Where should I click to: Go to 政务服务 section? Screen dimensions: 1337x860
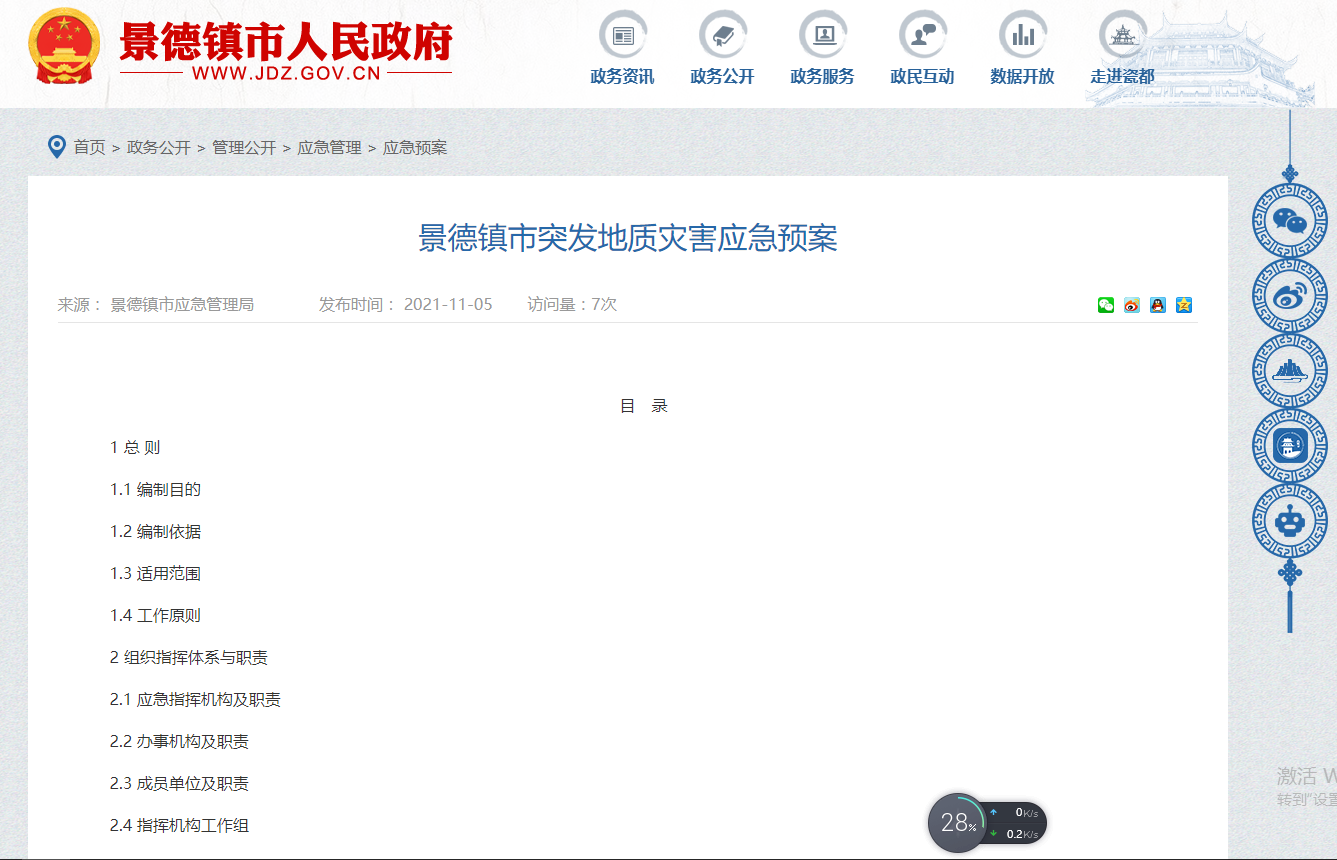[822, 50]
